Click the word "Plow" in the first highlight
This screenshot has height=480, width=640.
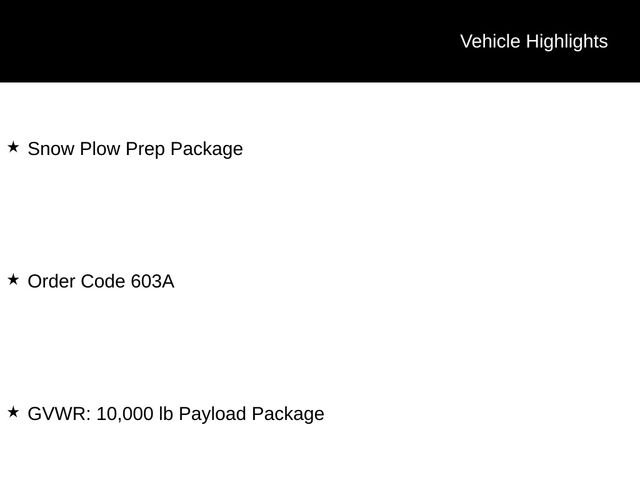[x=100, y=149]
